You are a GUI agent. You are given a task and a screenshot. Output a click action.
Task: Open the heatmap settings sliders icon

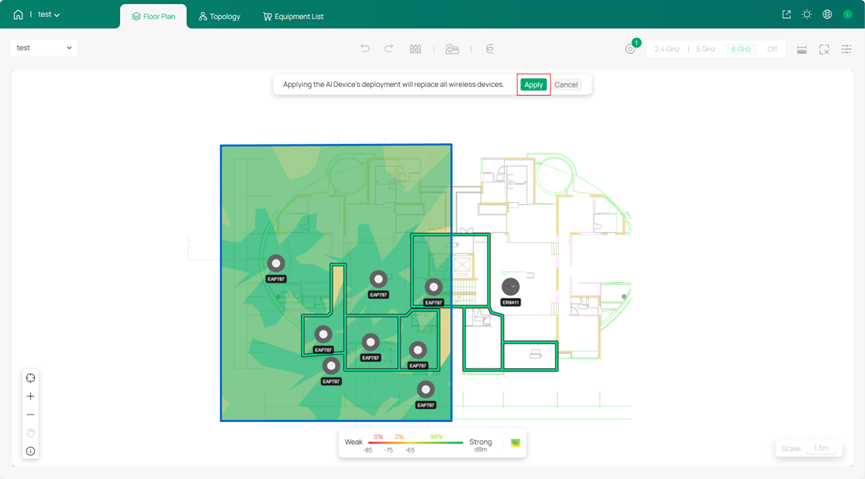tap(847, 49)
